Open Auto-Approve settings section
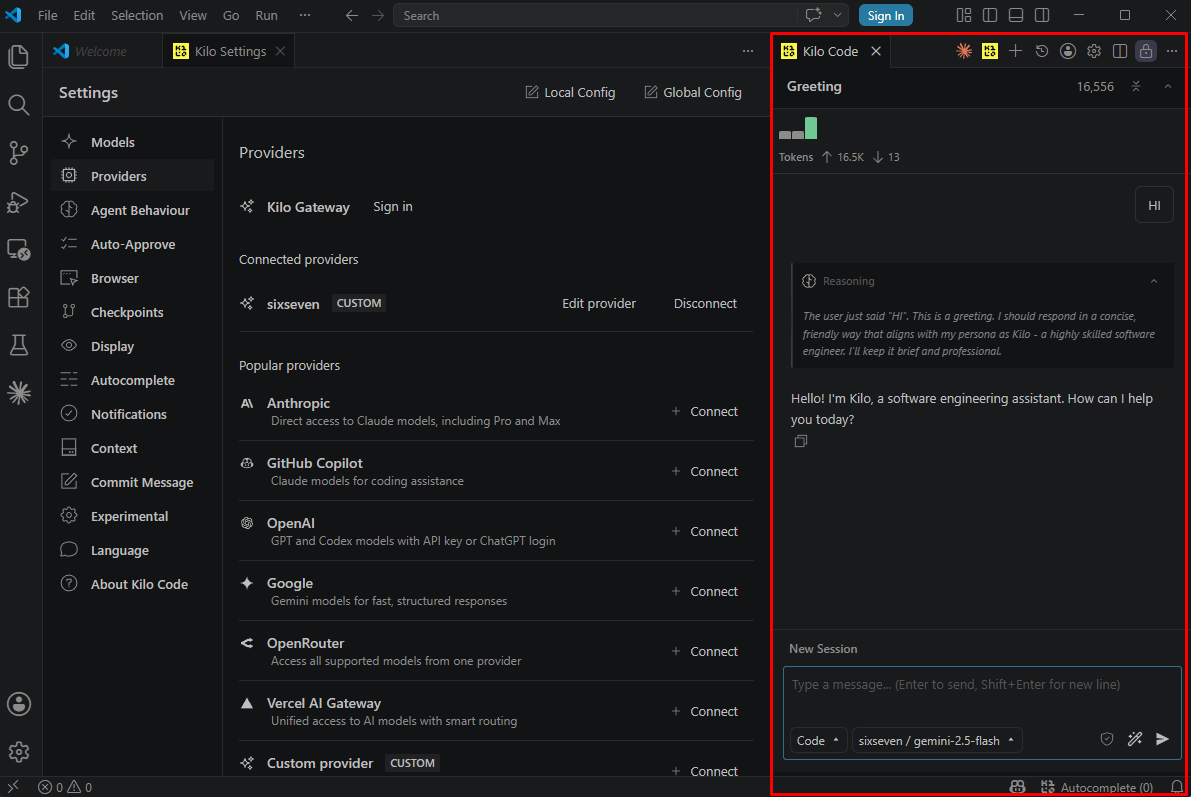1191x797 pixels. coord(133,245)
